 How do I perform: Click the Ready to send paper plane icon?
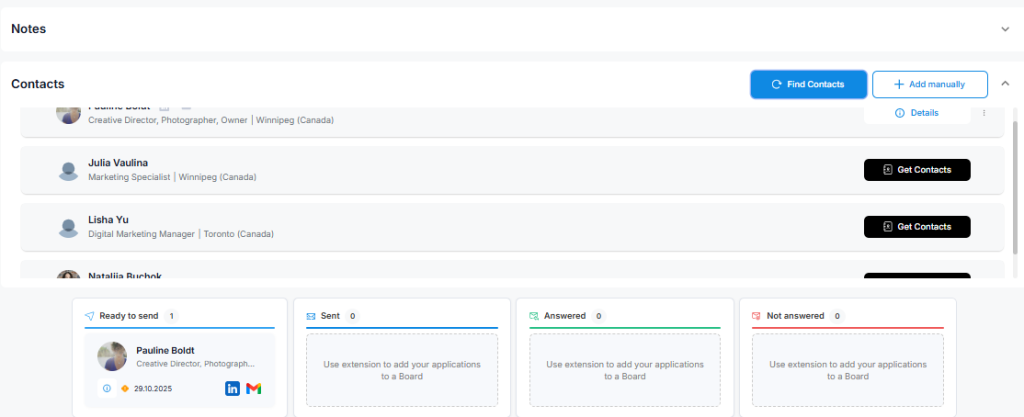tap(89, 316)
